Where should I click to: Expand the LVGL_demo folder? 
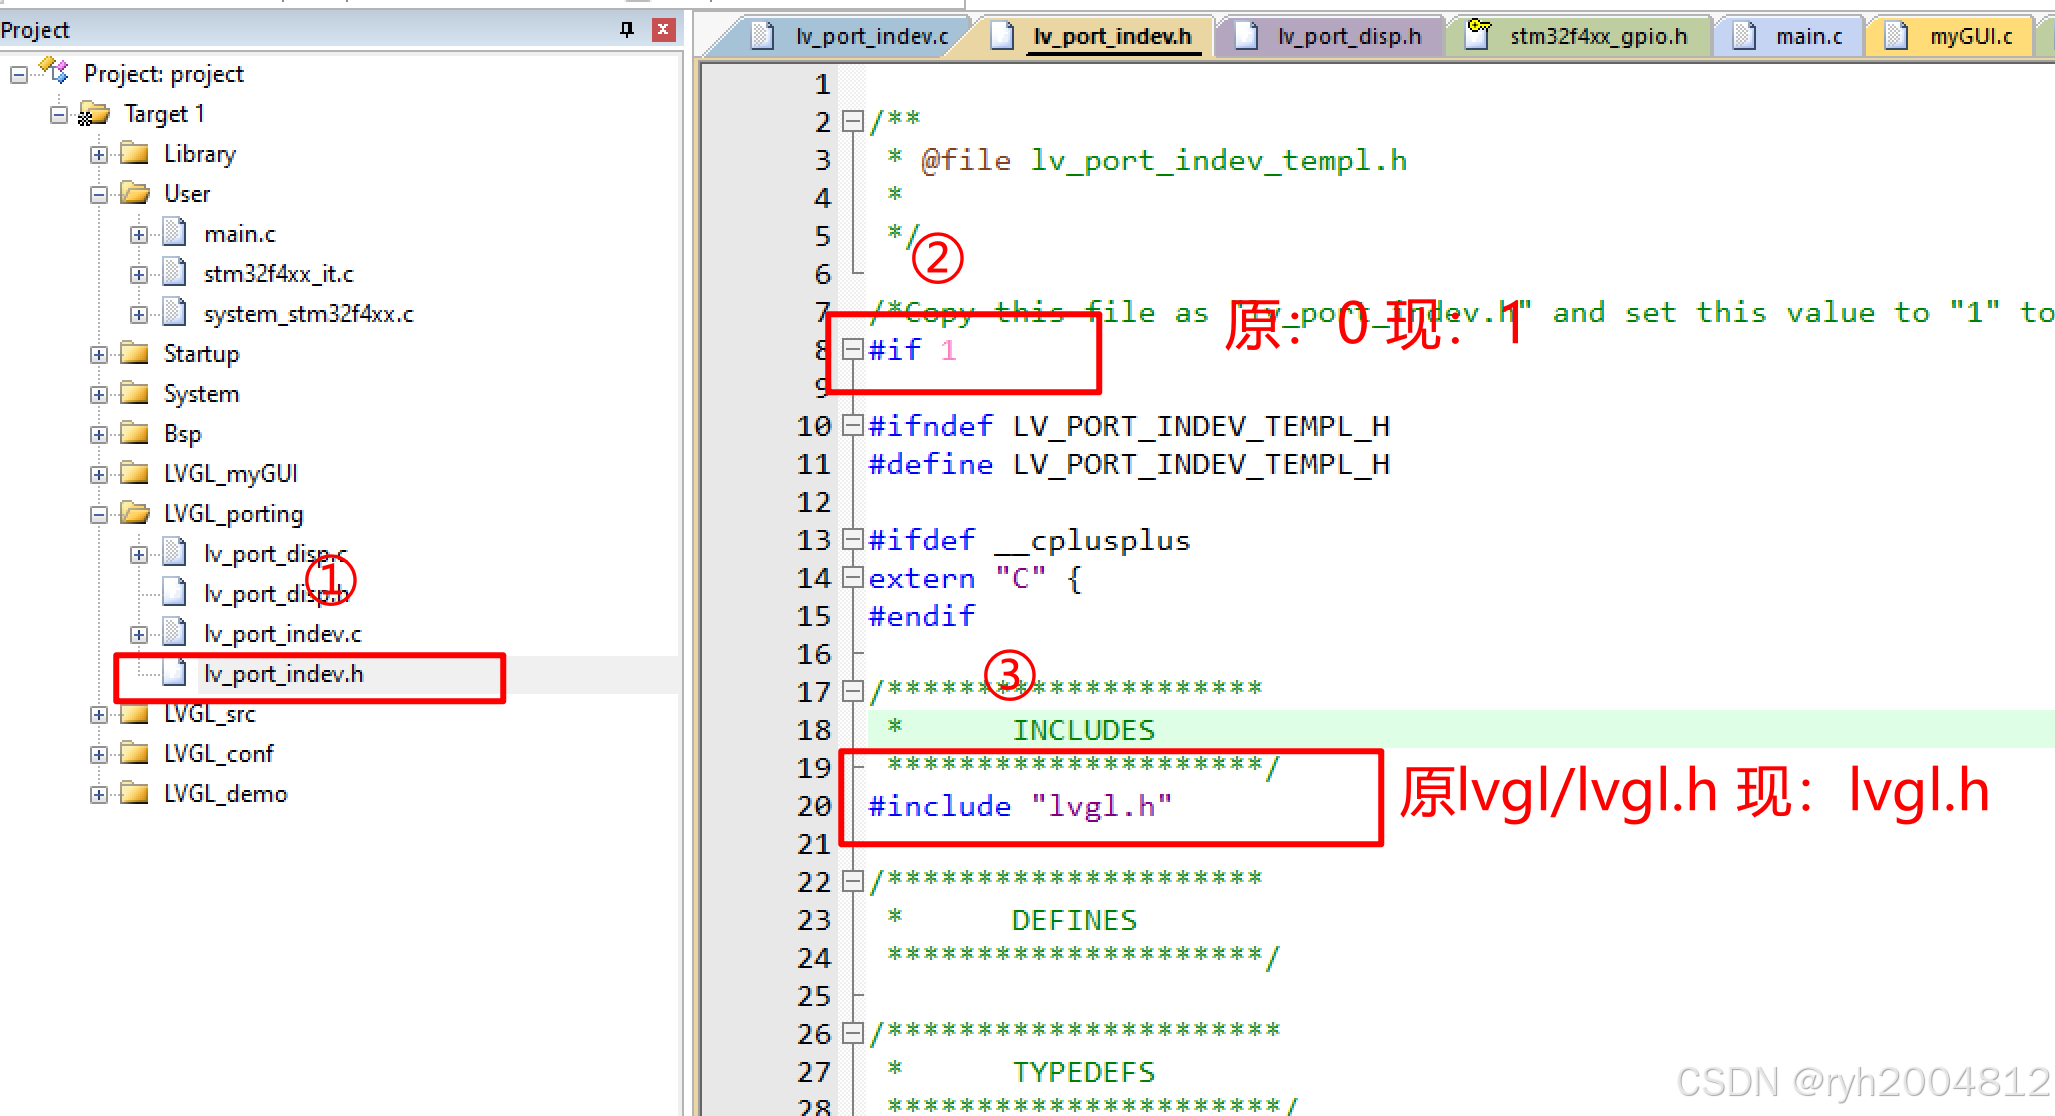[x=98, y=793]
